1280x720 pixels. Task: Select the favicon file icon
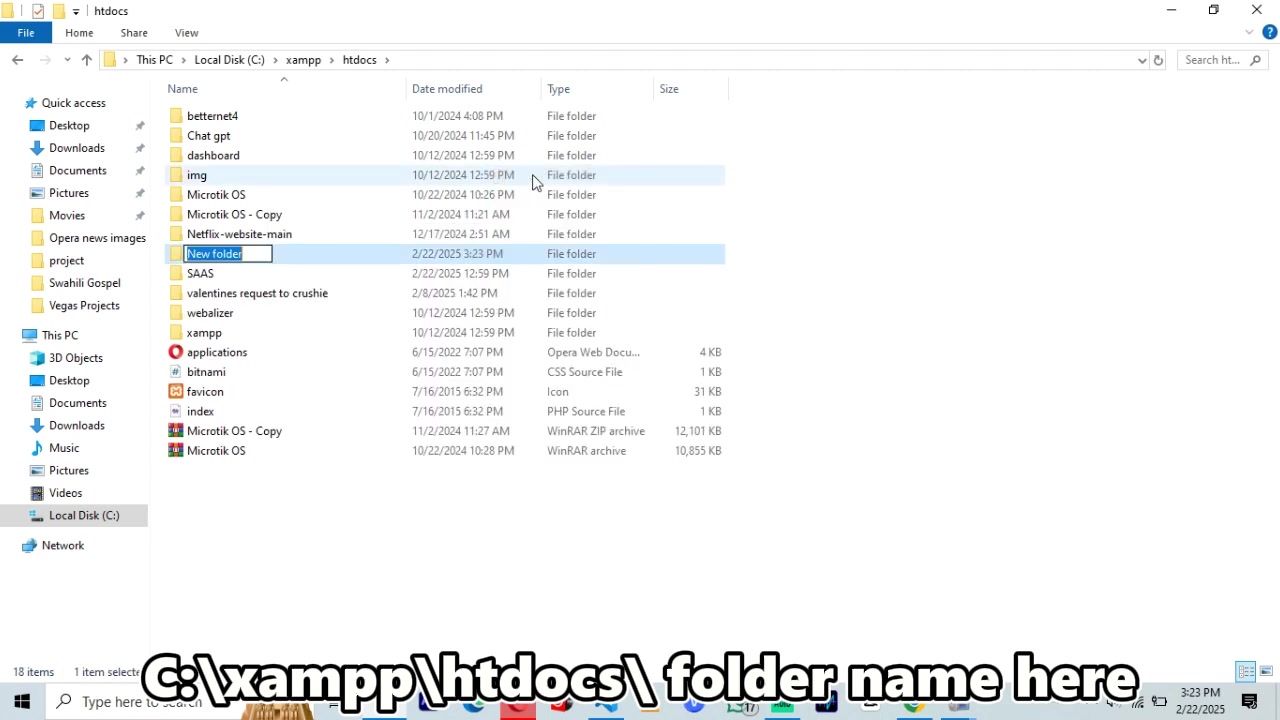click(176, 392)
